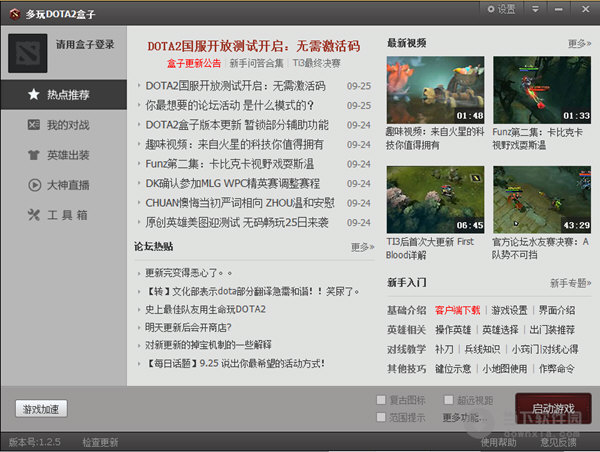Enable the 复古图标 checkbox
Viewport: 600px width, 452px height.
(x=381, y=400)
